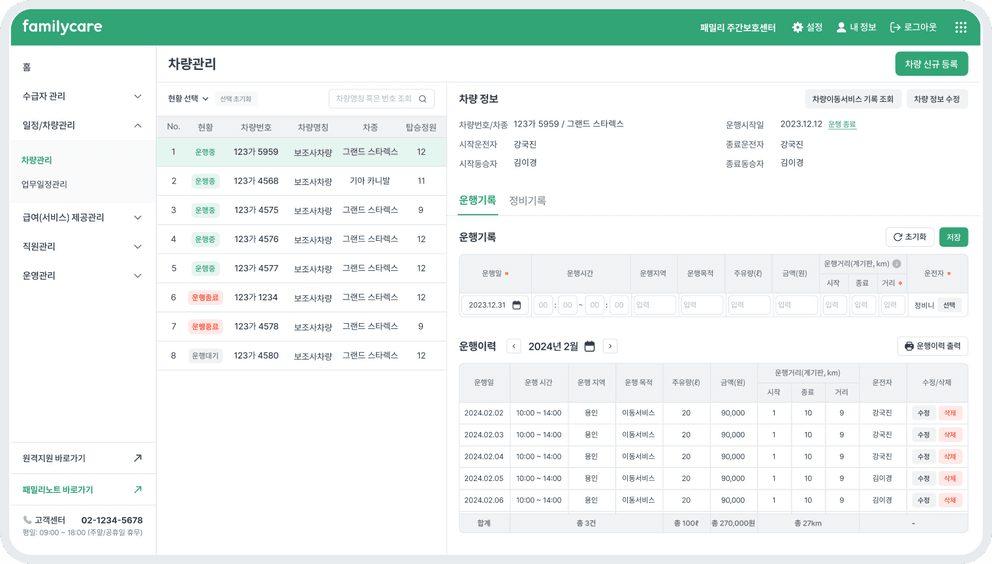The image size is (992, 564).
Task: Open Family Note external link arrow
Action: [x=137, y=489]
